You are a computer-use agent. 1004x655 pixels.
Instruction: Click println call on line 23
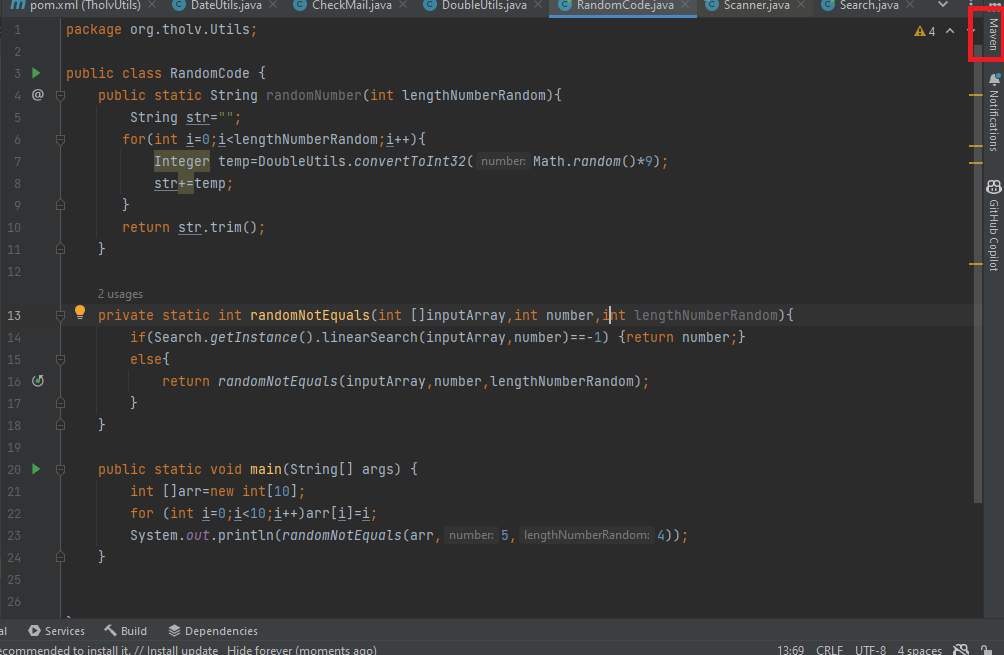pos(246,535)
